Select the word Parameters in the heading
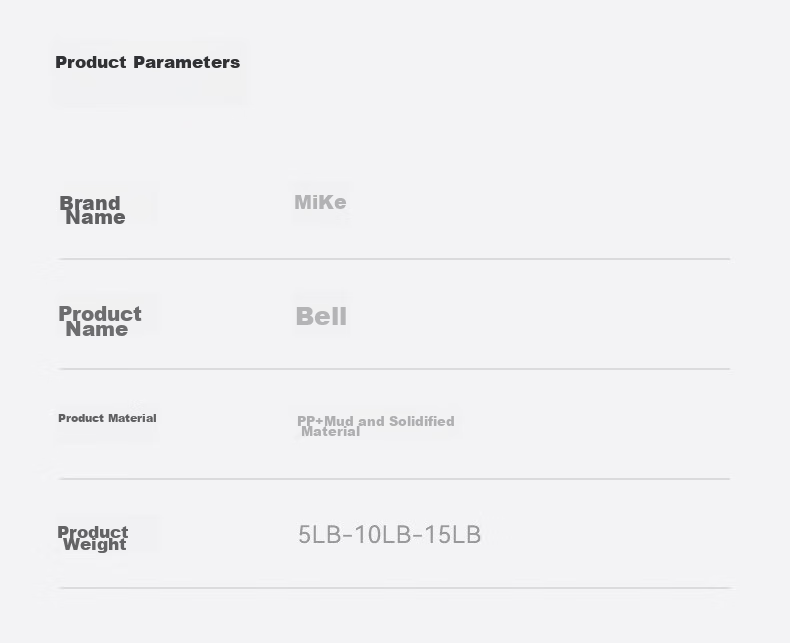 (x=186, y=62)
